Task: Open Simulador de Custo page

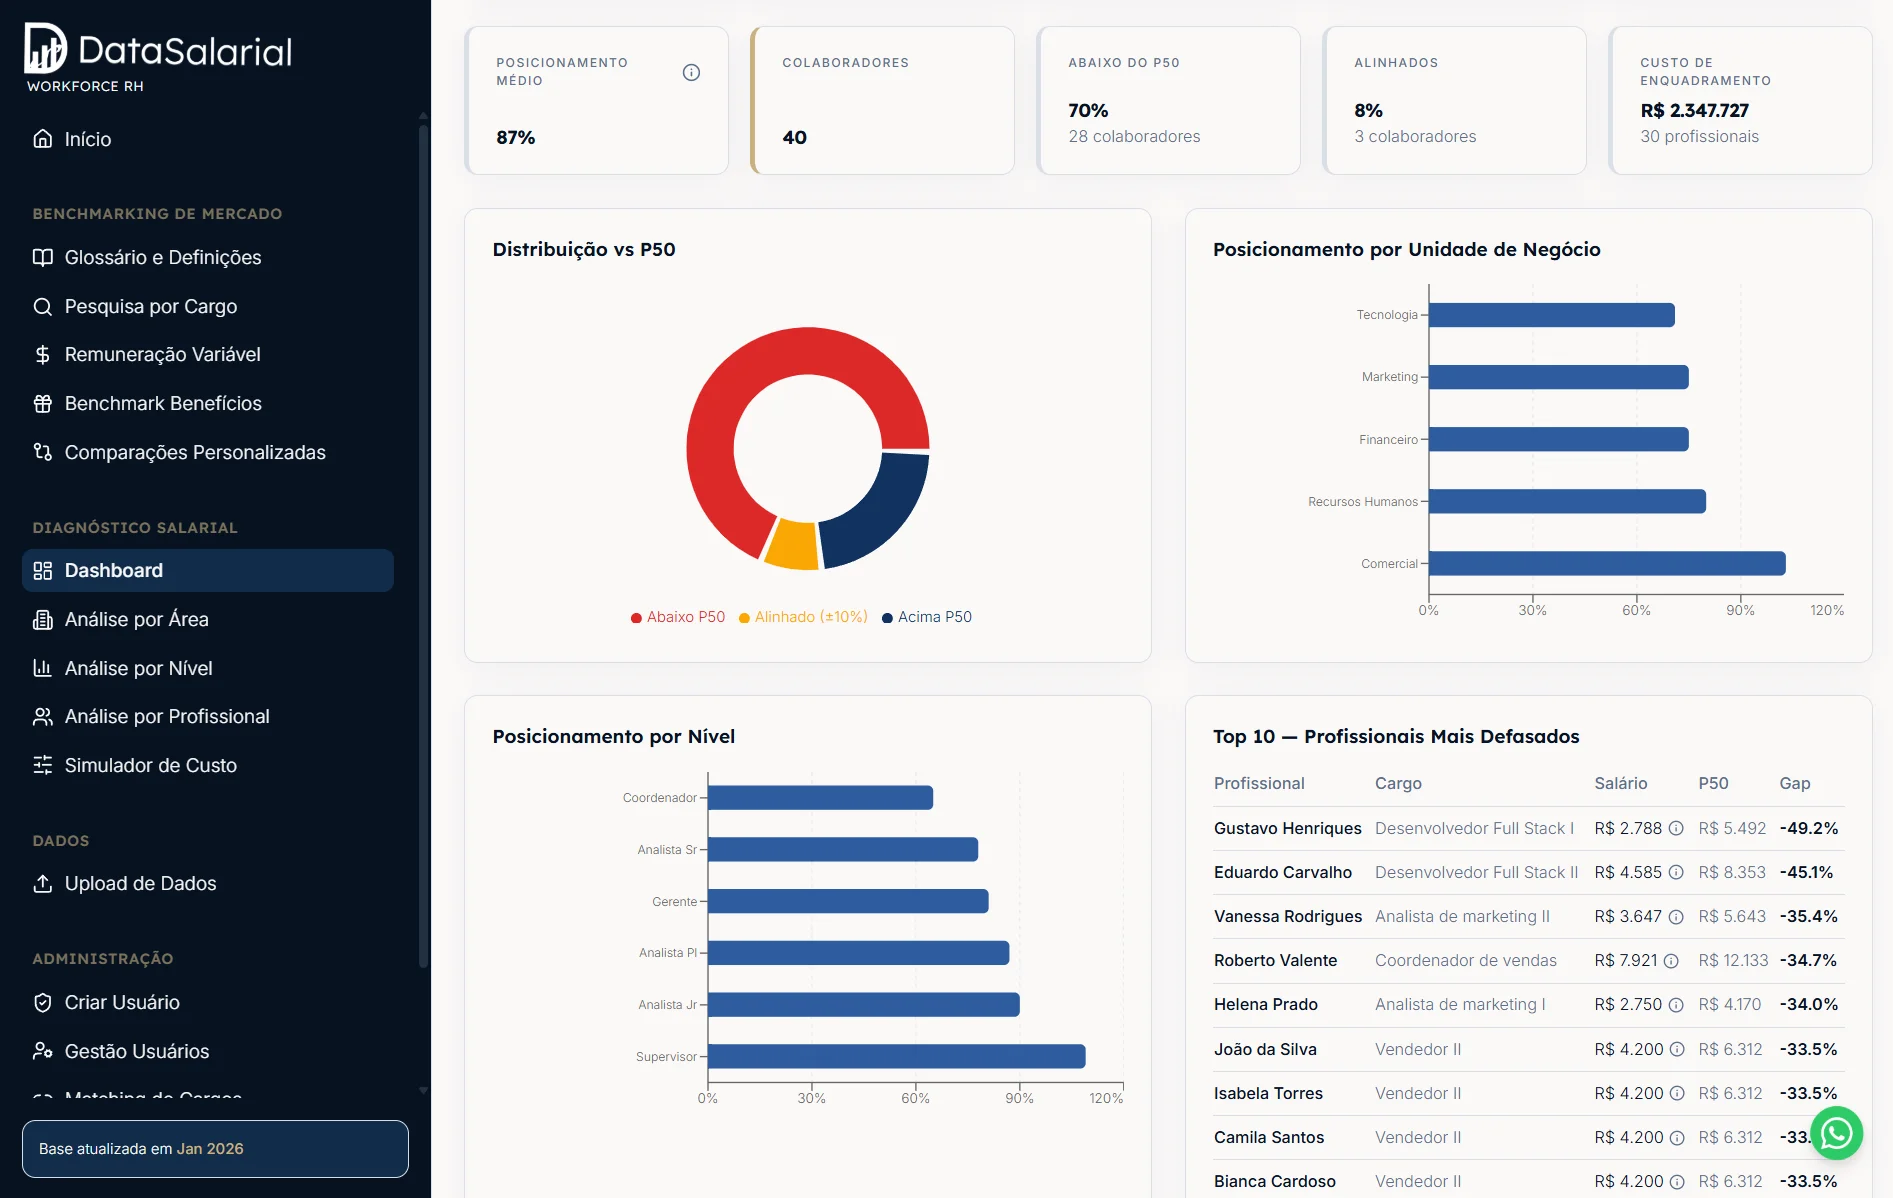Action: pos(208,766)
